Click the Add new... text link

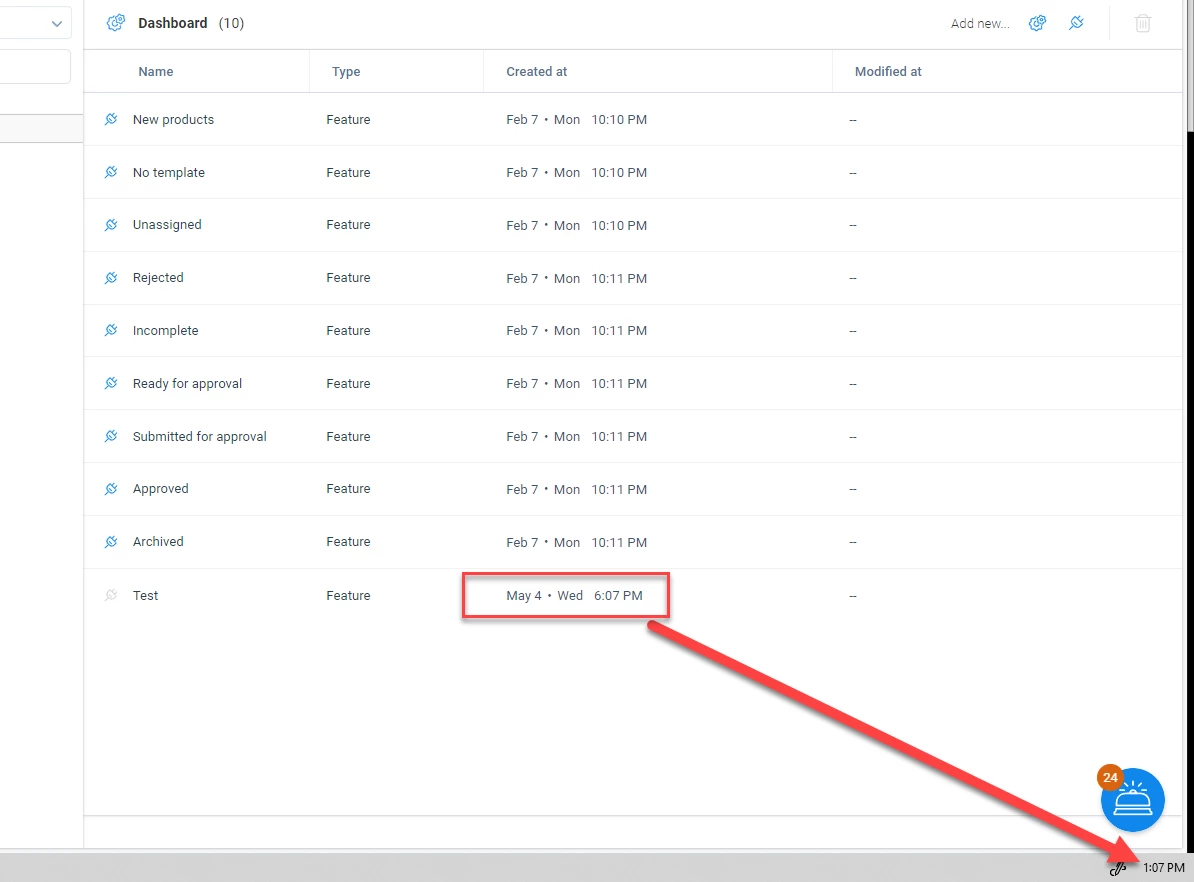[x=980, y=24]
